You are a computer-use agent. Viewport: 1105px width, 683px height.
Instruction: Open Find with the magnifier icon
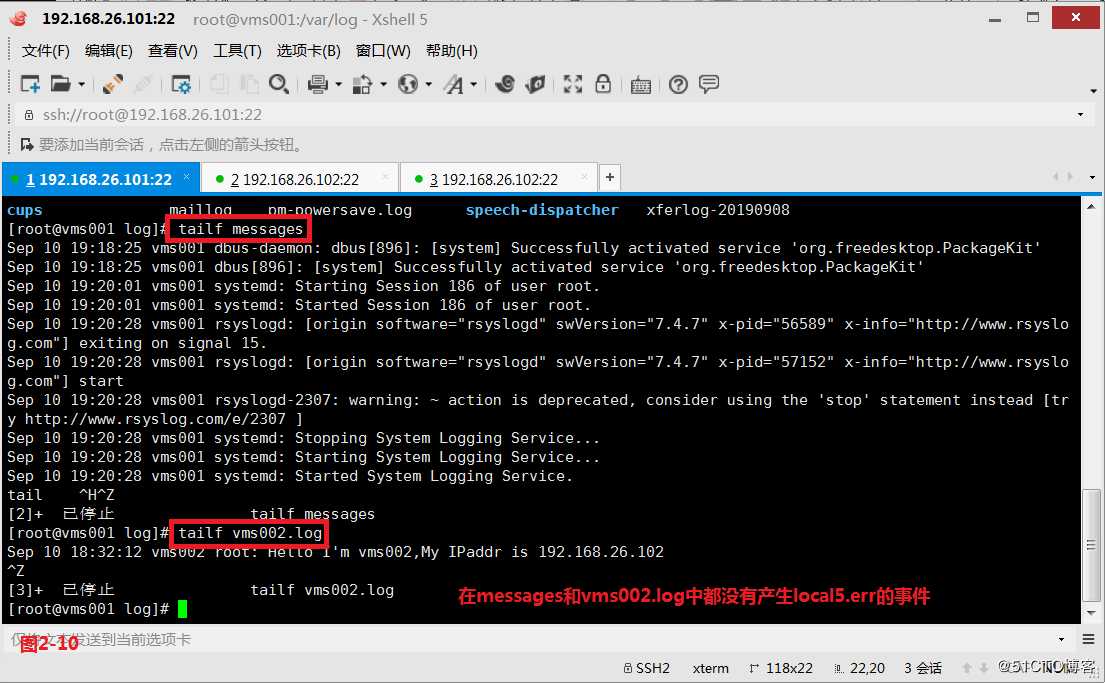pos(278,85)
